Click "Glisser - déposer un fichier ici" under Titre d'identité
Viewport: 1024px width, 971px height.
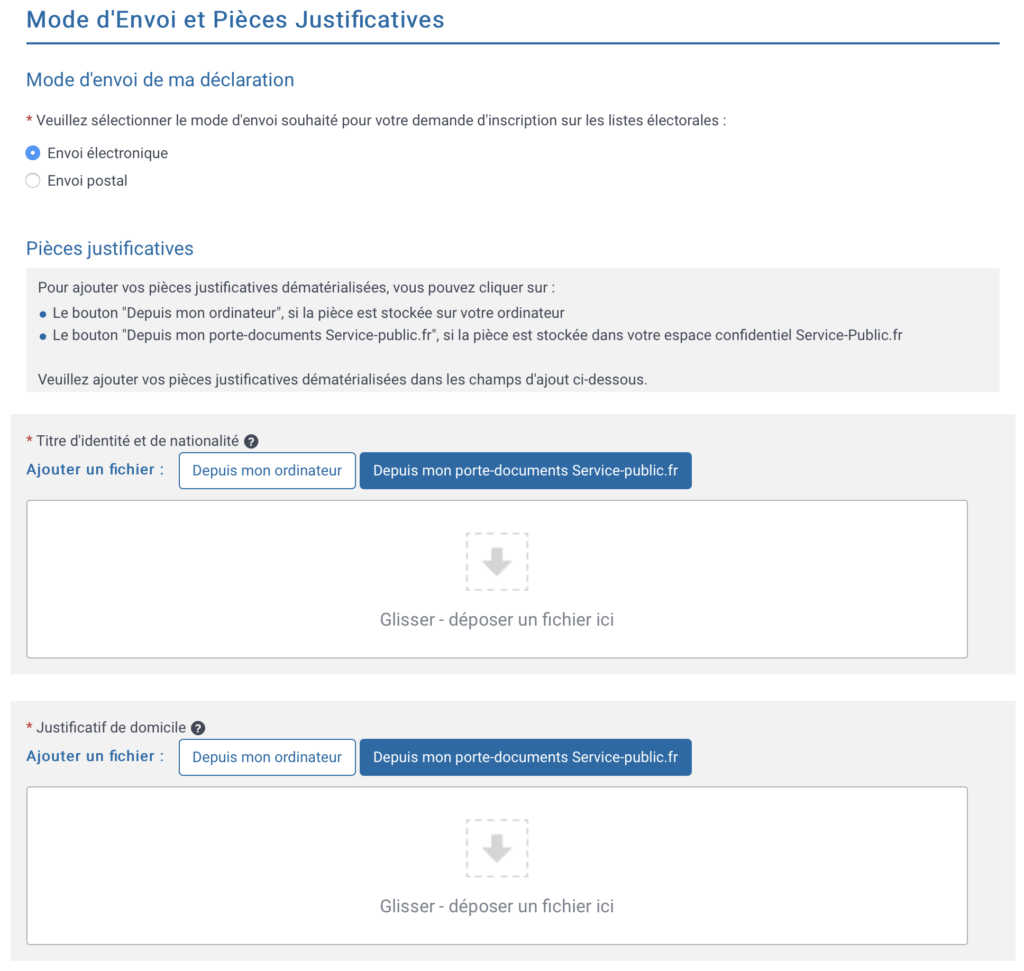point(497,620)
